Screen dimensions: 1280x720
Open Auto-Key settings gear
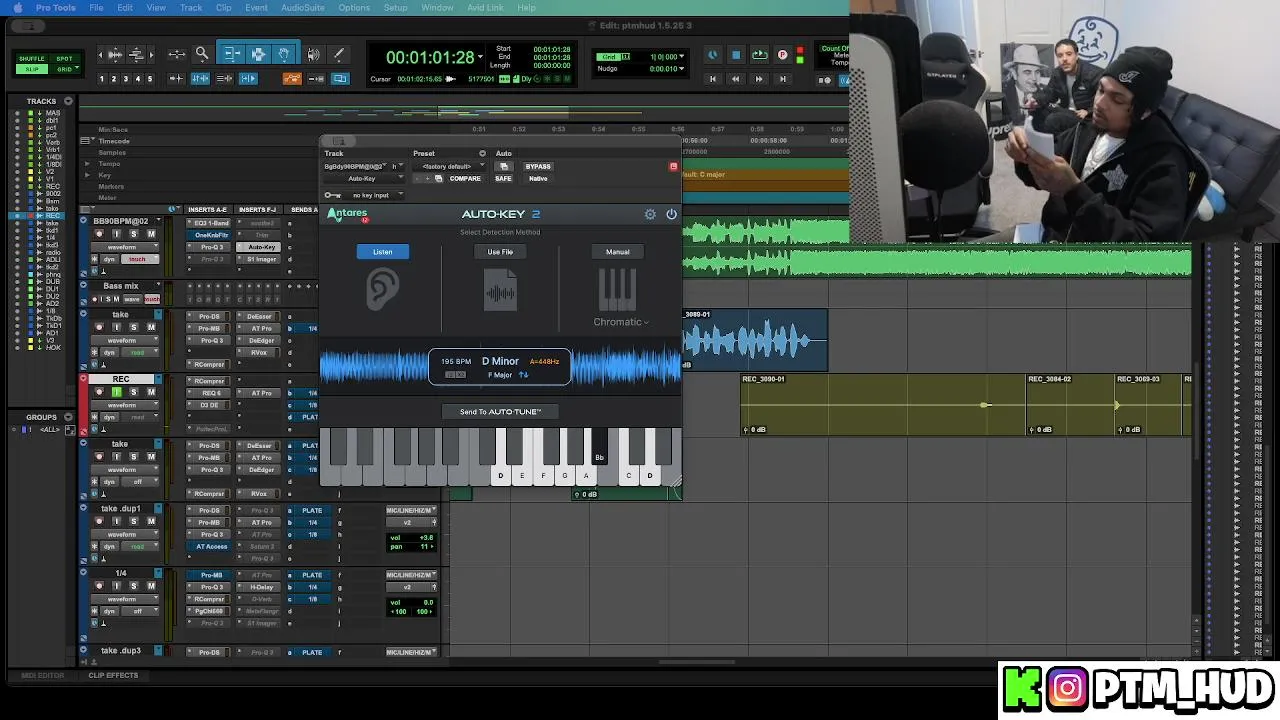pos(650,214)
